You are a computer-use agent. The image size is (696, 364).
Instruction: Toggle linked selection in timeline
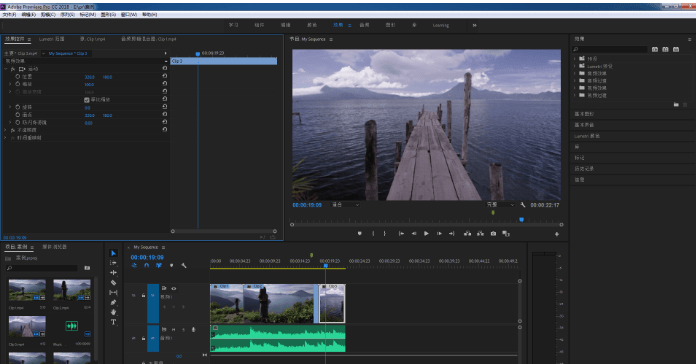(x=159, y=265)
